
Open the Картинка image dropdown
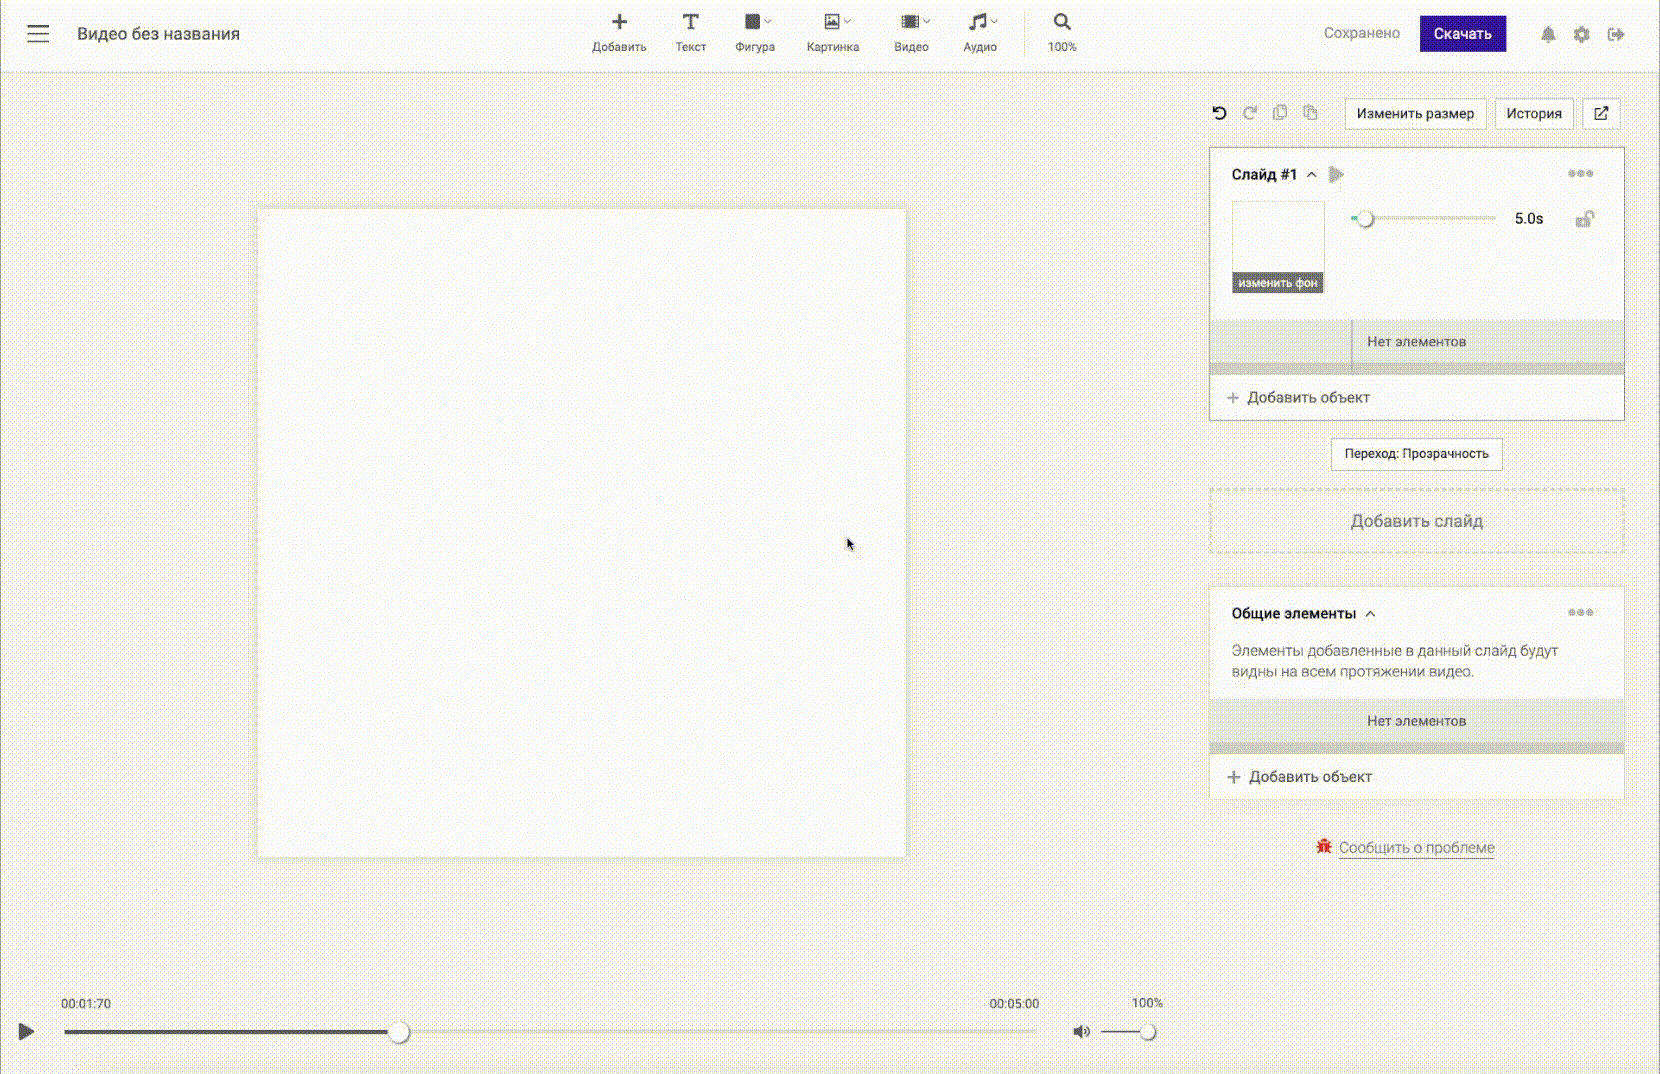(x=833, y=32)
